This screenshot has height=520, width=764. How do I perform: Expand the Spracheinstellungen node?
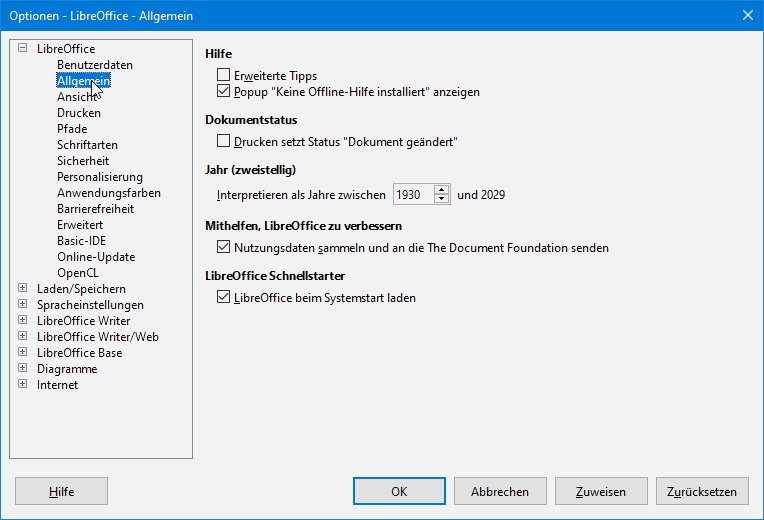click(x=22, y=304)
